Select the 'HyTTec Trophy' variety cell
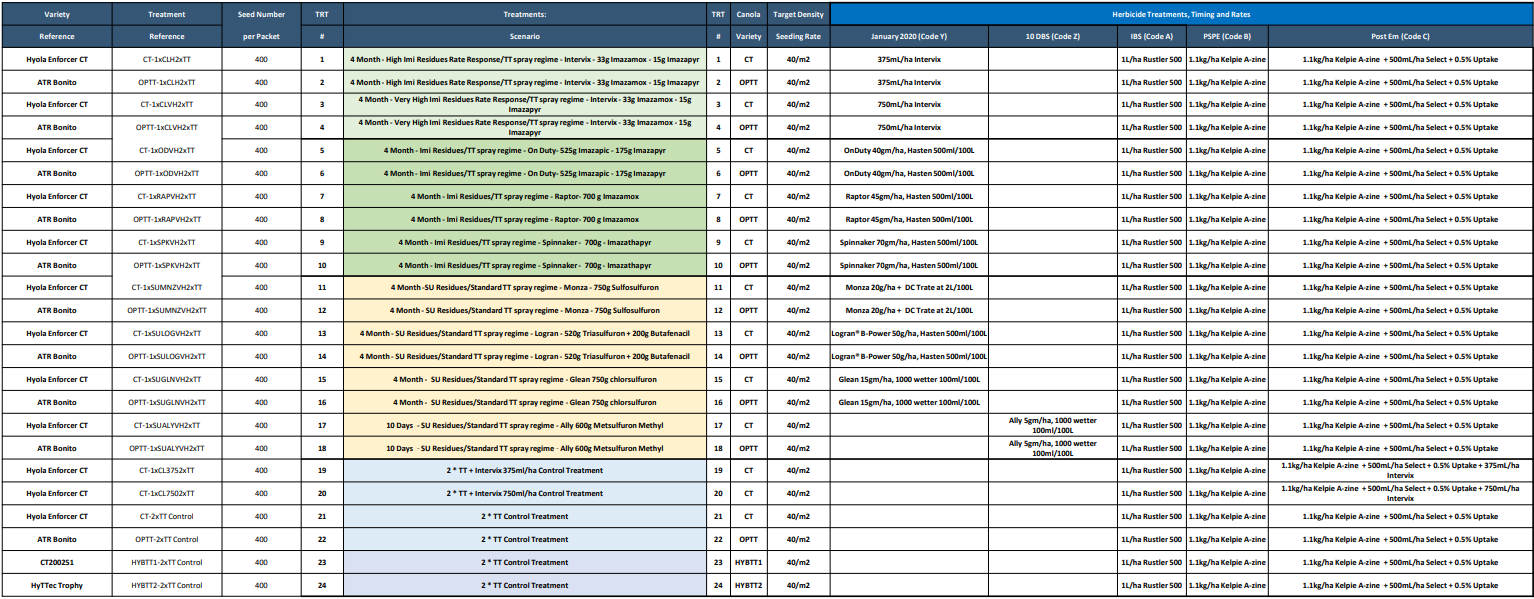The width and height of the screenshot is (1534, 599). pyautogui.click(x=57, y=585)
